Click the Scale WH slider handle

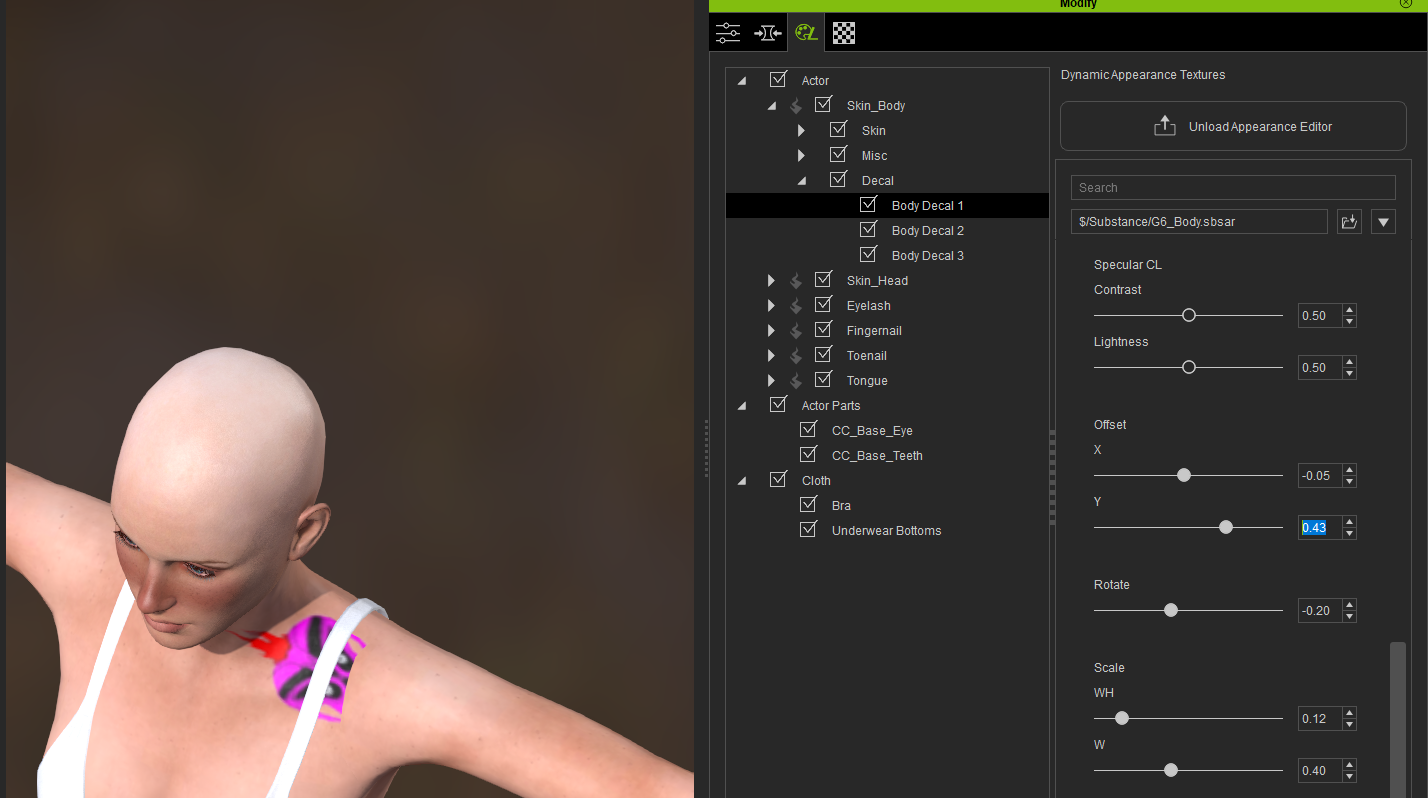pos(1122,718)
